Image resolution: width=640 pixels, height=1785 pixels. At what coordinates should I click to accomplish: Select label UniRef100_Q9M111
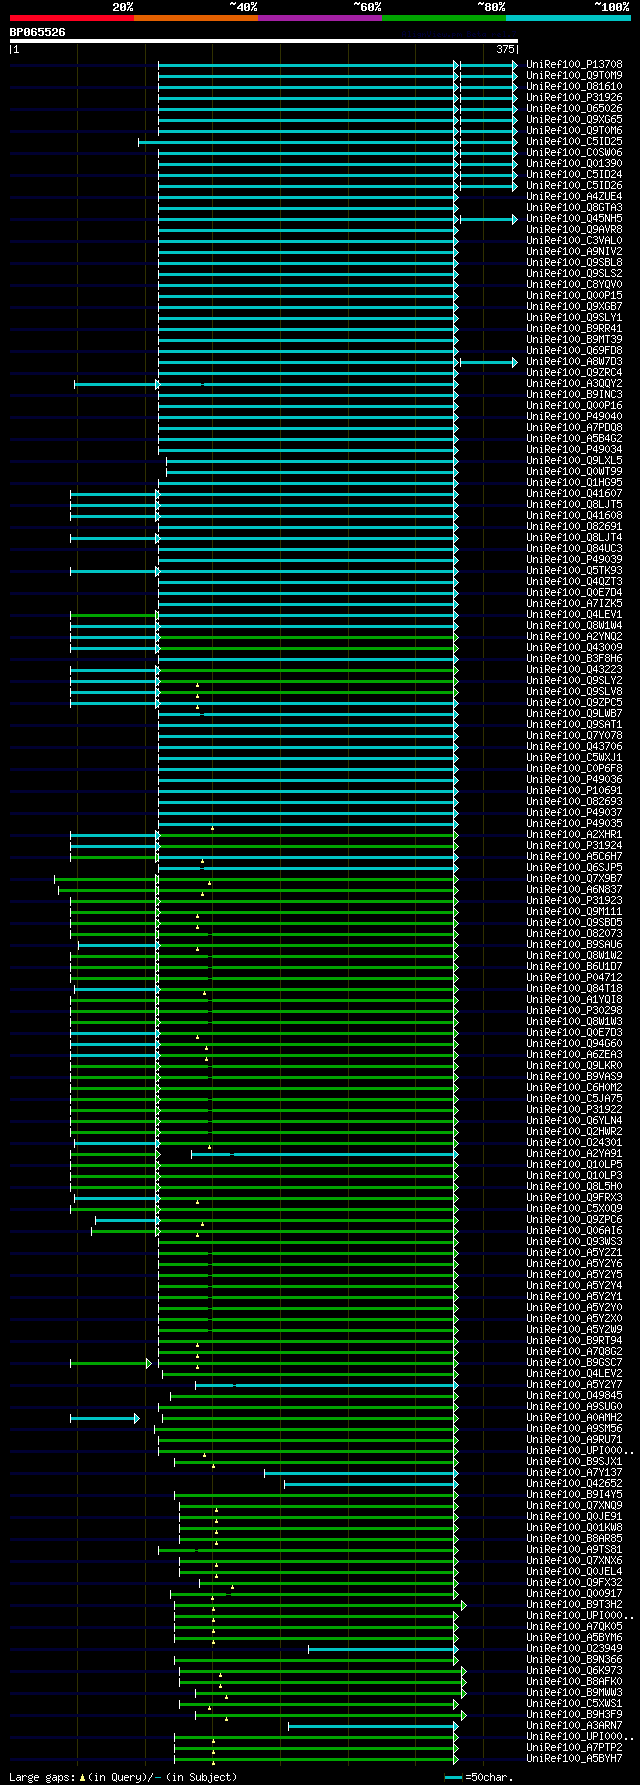(x=574, y=912)
